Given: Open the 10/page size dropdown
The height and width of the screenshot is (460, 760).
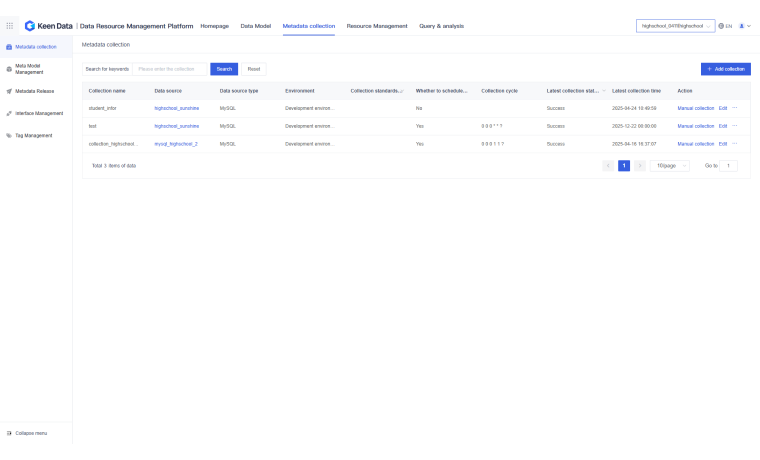Looking at the screenshot, I should coord(669,165).
